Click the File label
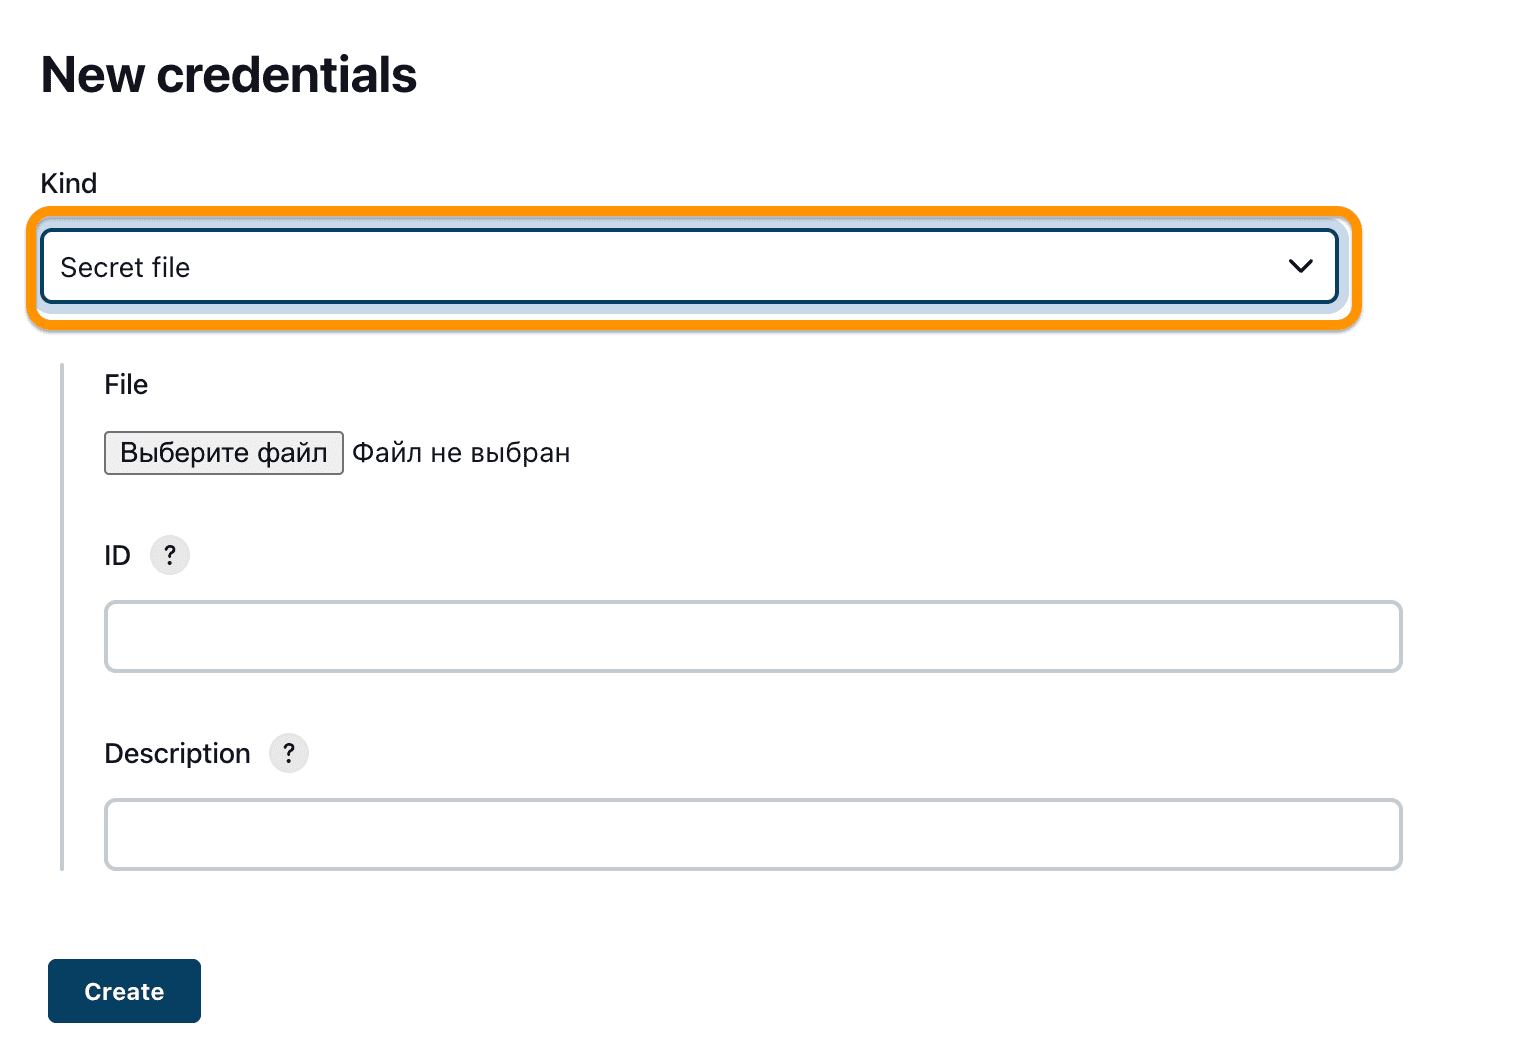Image resolution: width=1518 pixels, height=1064 pixels. click(x=126, y=385)
